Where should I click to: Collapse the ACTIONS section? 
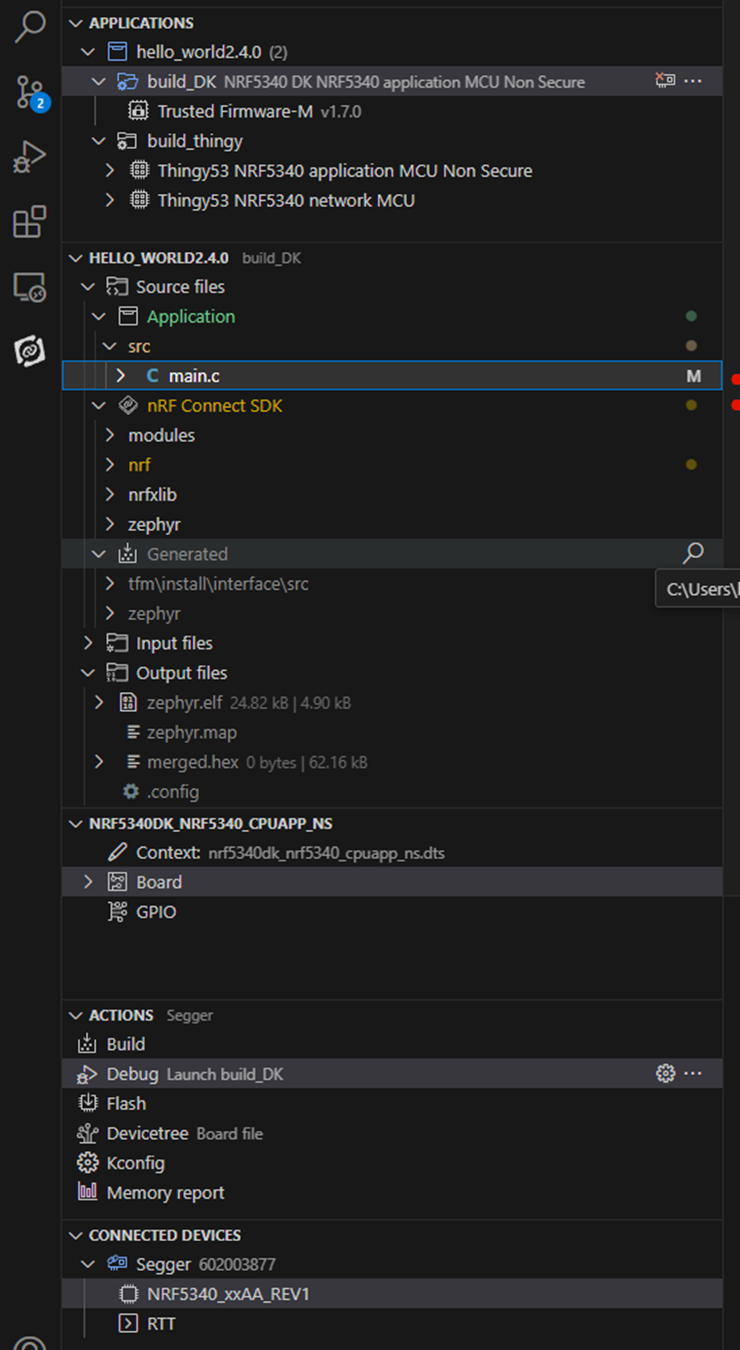76,1015
